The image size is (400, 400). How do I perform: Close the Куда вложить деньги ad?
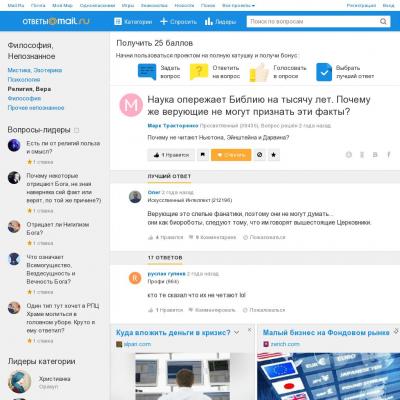tap(249, 330)
